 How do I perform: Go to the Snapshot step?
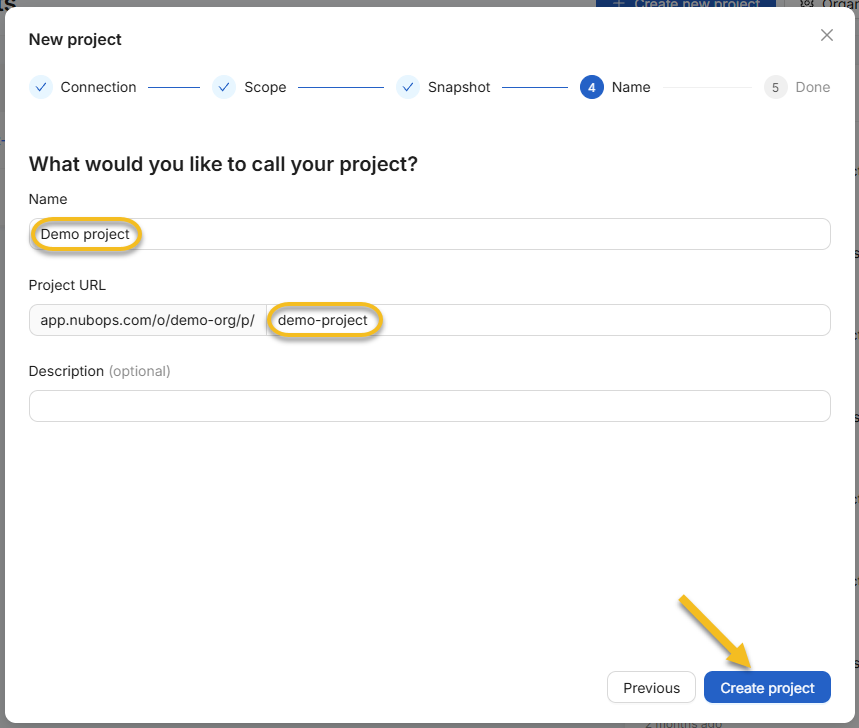pyautogui.click(x=443, y=87)
